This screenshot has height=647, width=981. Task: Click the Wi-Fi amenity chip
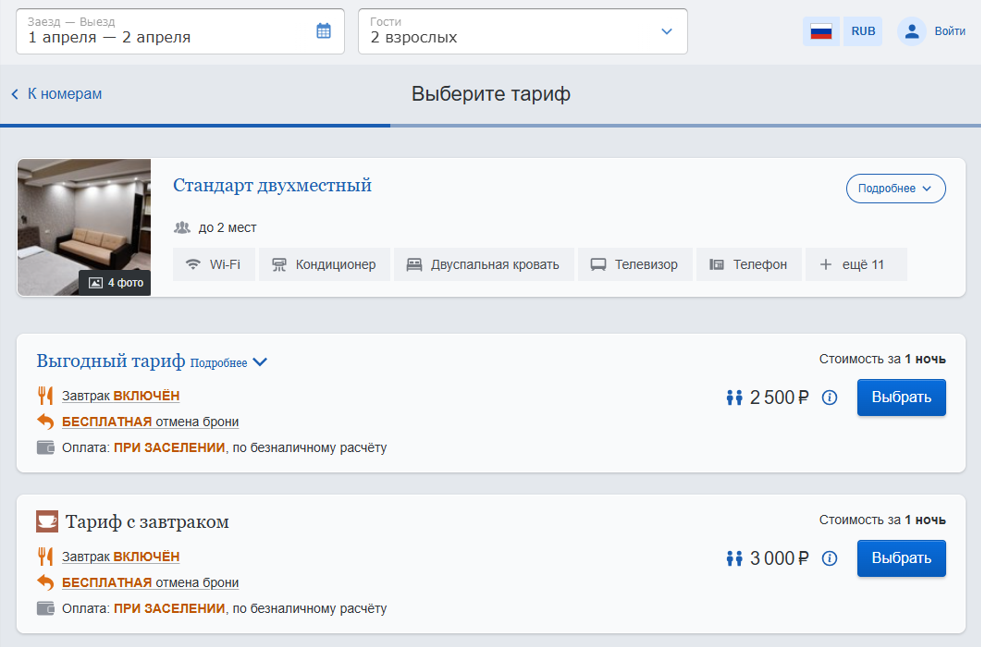point(214,265)
